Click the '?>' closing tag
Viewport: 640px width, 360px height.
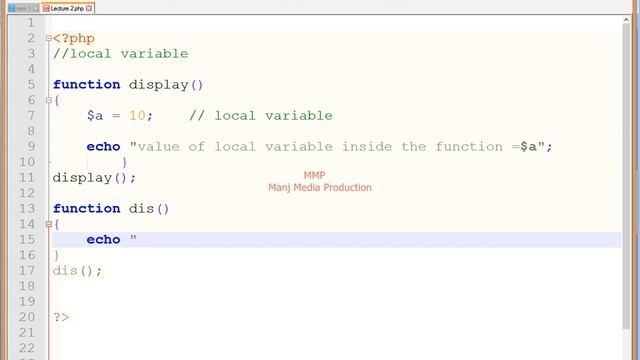(61, 317)
